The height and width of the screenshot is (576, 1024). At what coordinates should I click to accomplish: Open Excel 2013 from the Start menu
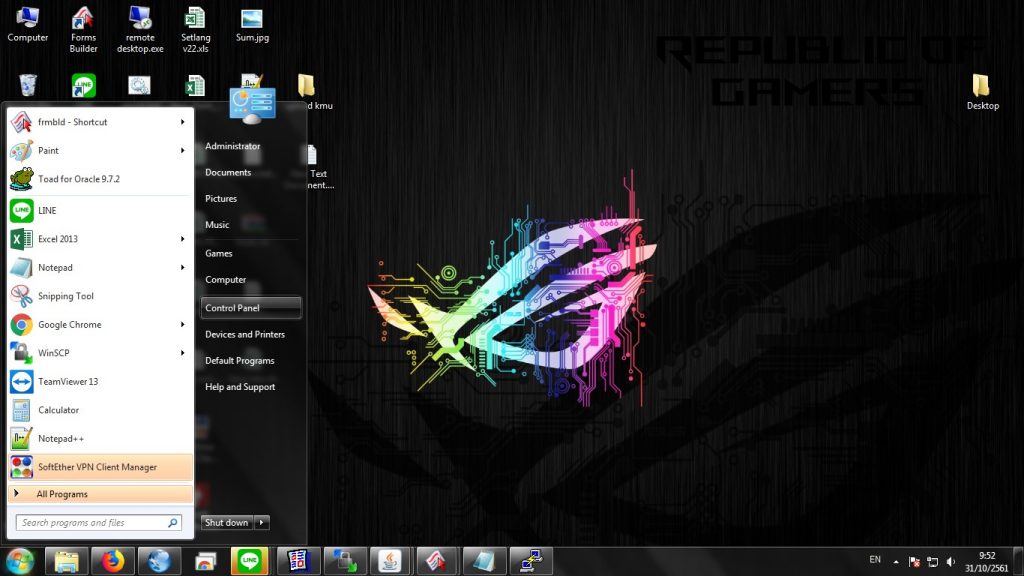[101, 239]
